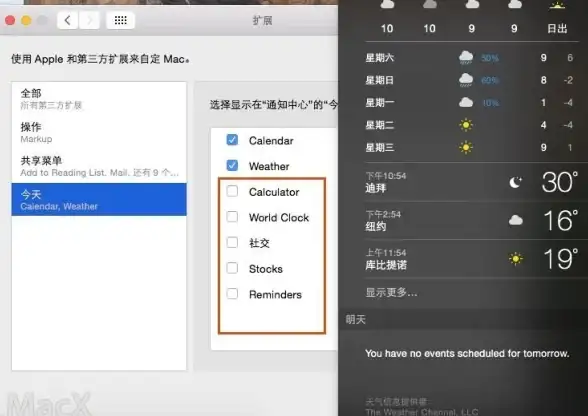This screenshot has width=588, height=416.
Task: Click the 星期一 forecast row
Action: [x=470, y=102]
